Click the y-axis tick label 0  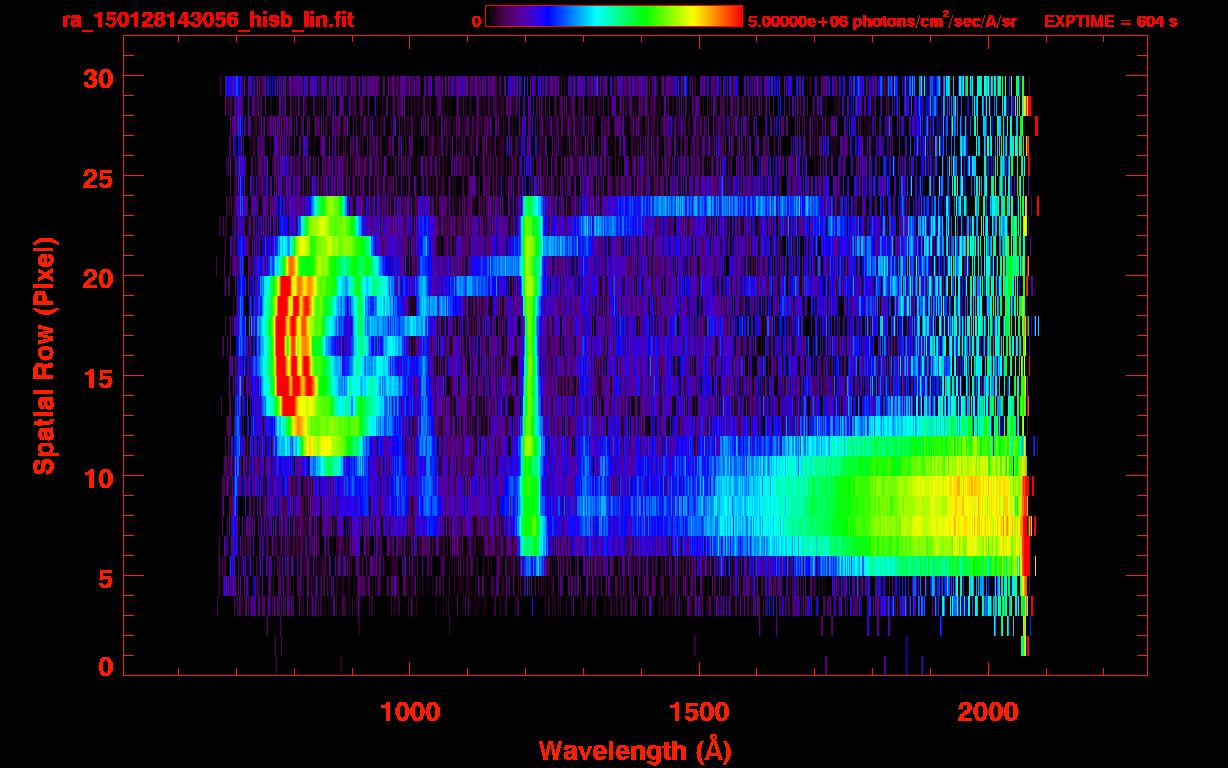[x=105, y=667]
